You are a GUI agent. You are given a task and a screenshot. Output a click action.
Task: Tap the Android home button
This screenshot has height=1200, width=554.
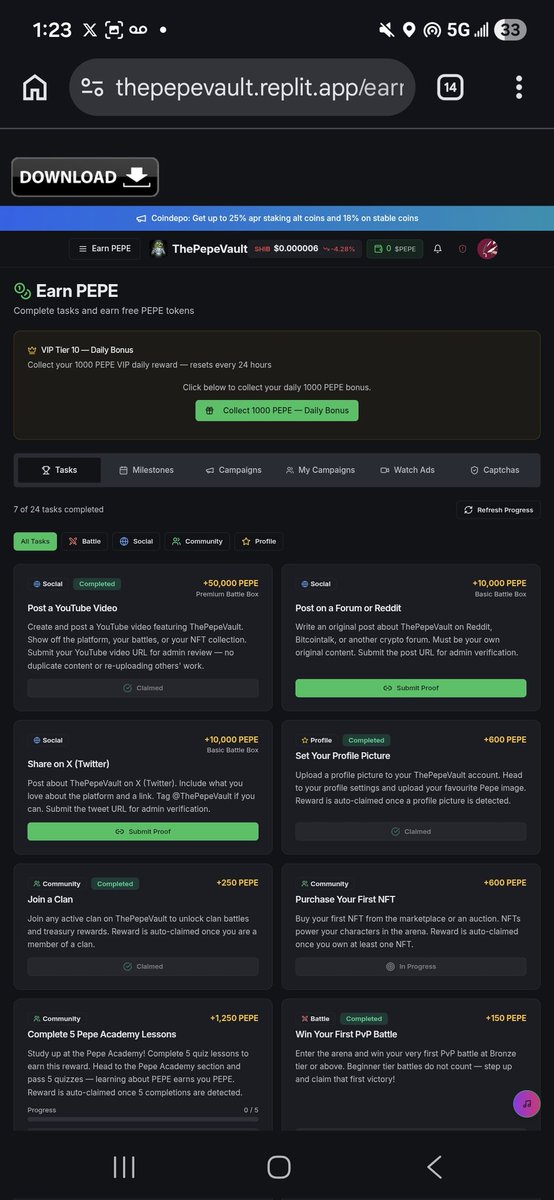pyautogui.click(x=279, y=1166)
